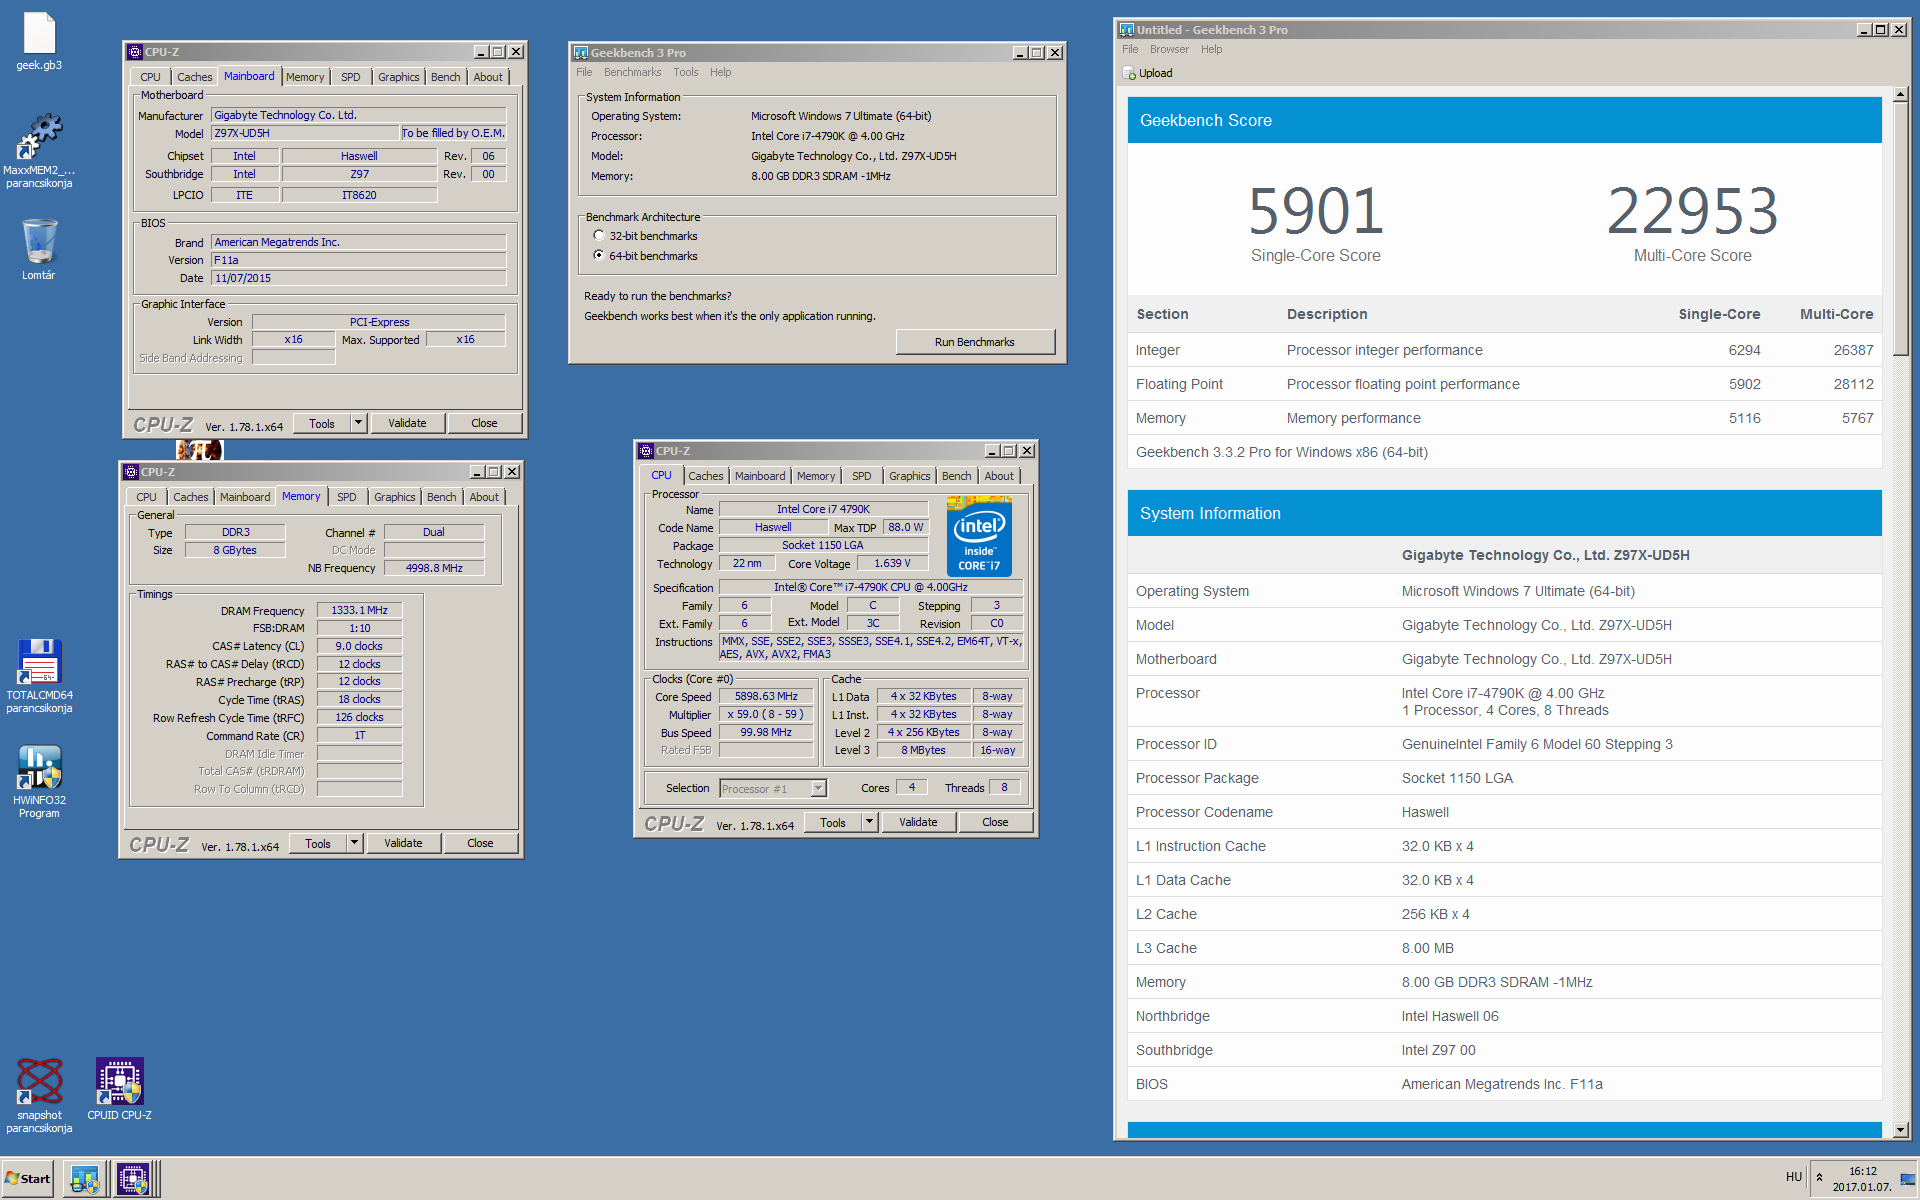Image resolution: width=1920 pixels, height=1200 pixels.
Task: Click Validate in Mainboard CPU-Z window
Action: (407, 423)
